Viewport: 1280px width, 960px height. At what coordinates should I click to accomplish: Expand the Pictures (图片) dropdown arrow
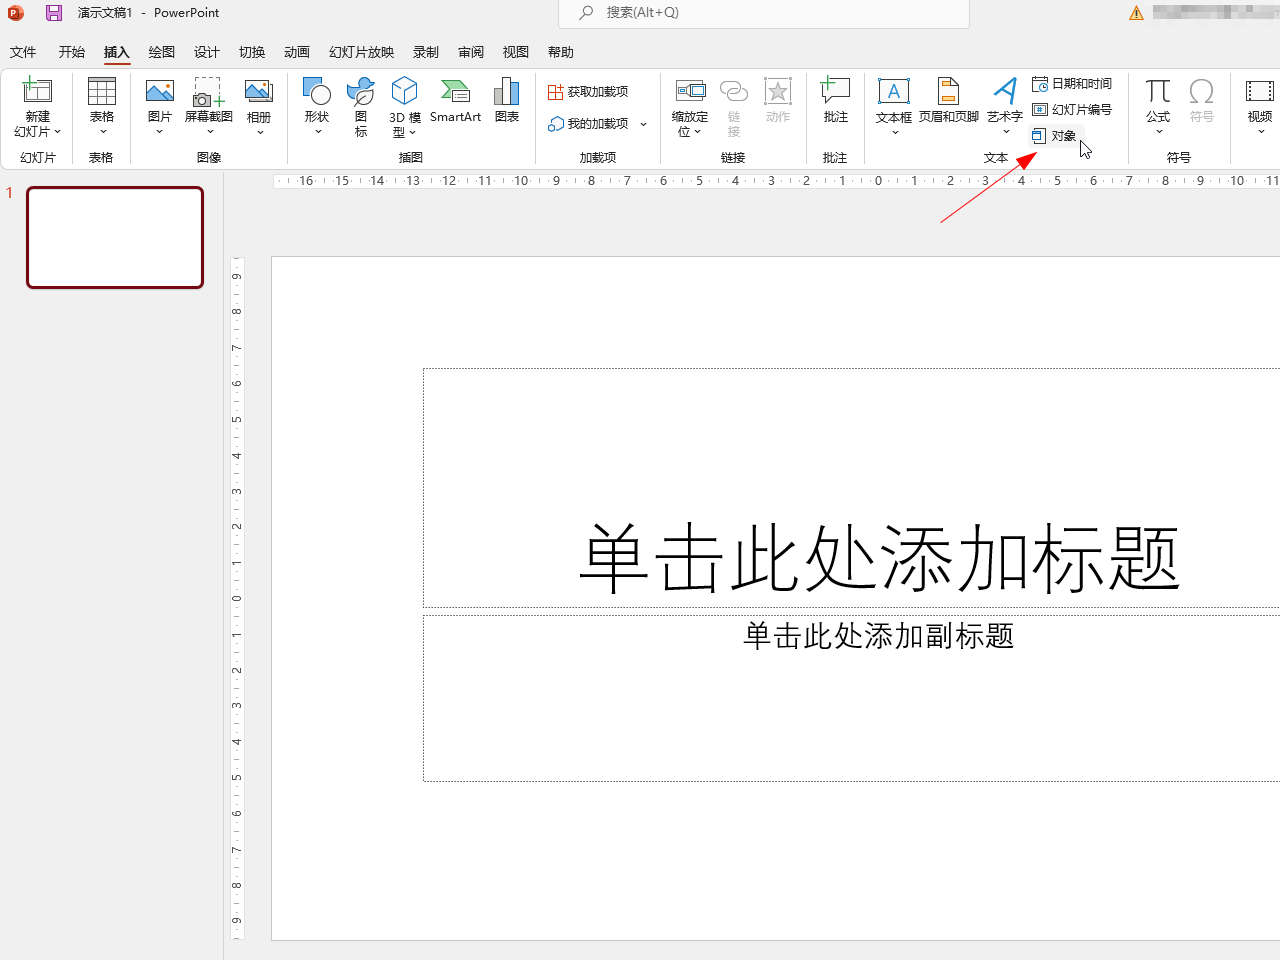159,132
